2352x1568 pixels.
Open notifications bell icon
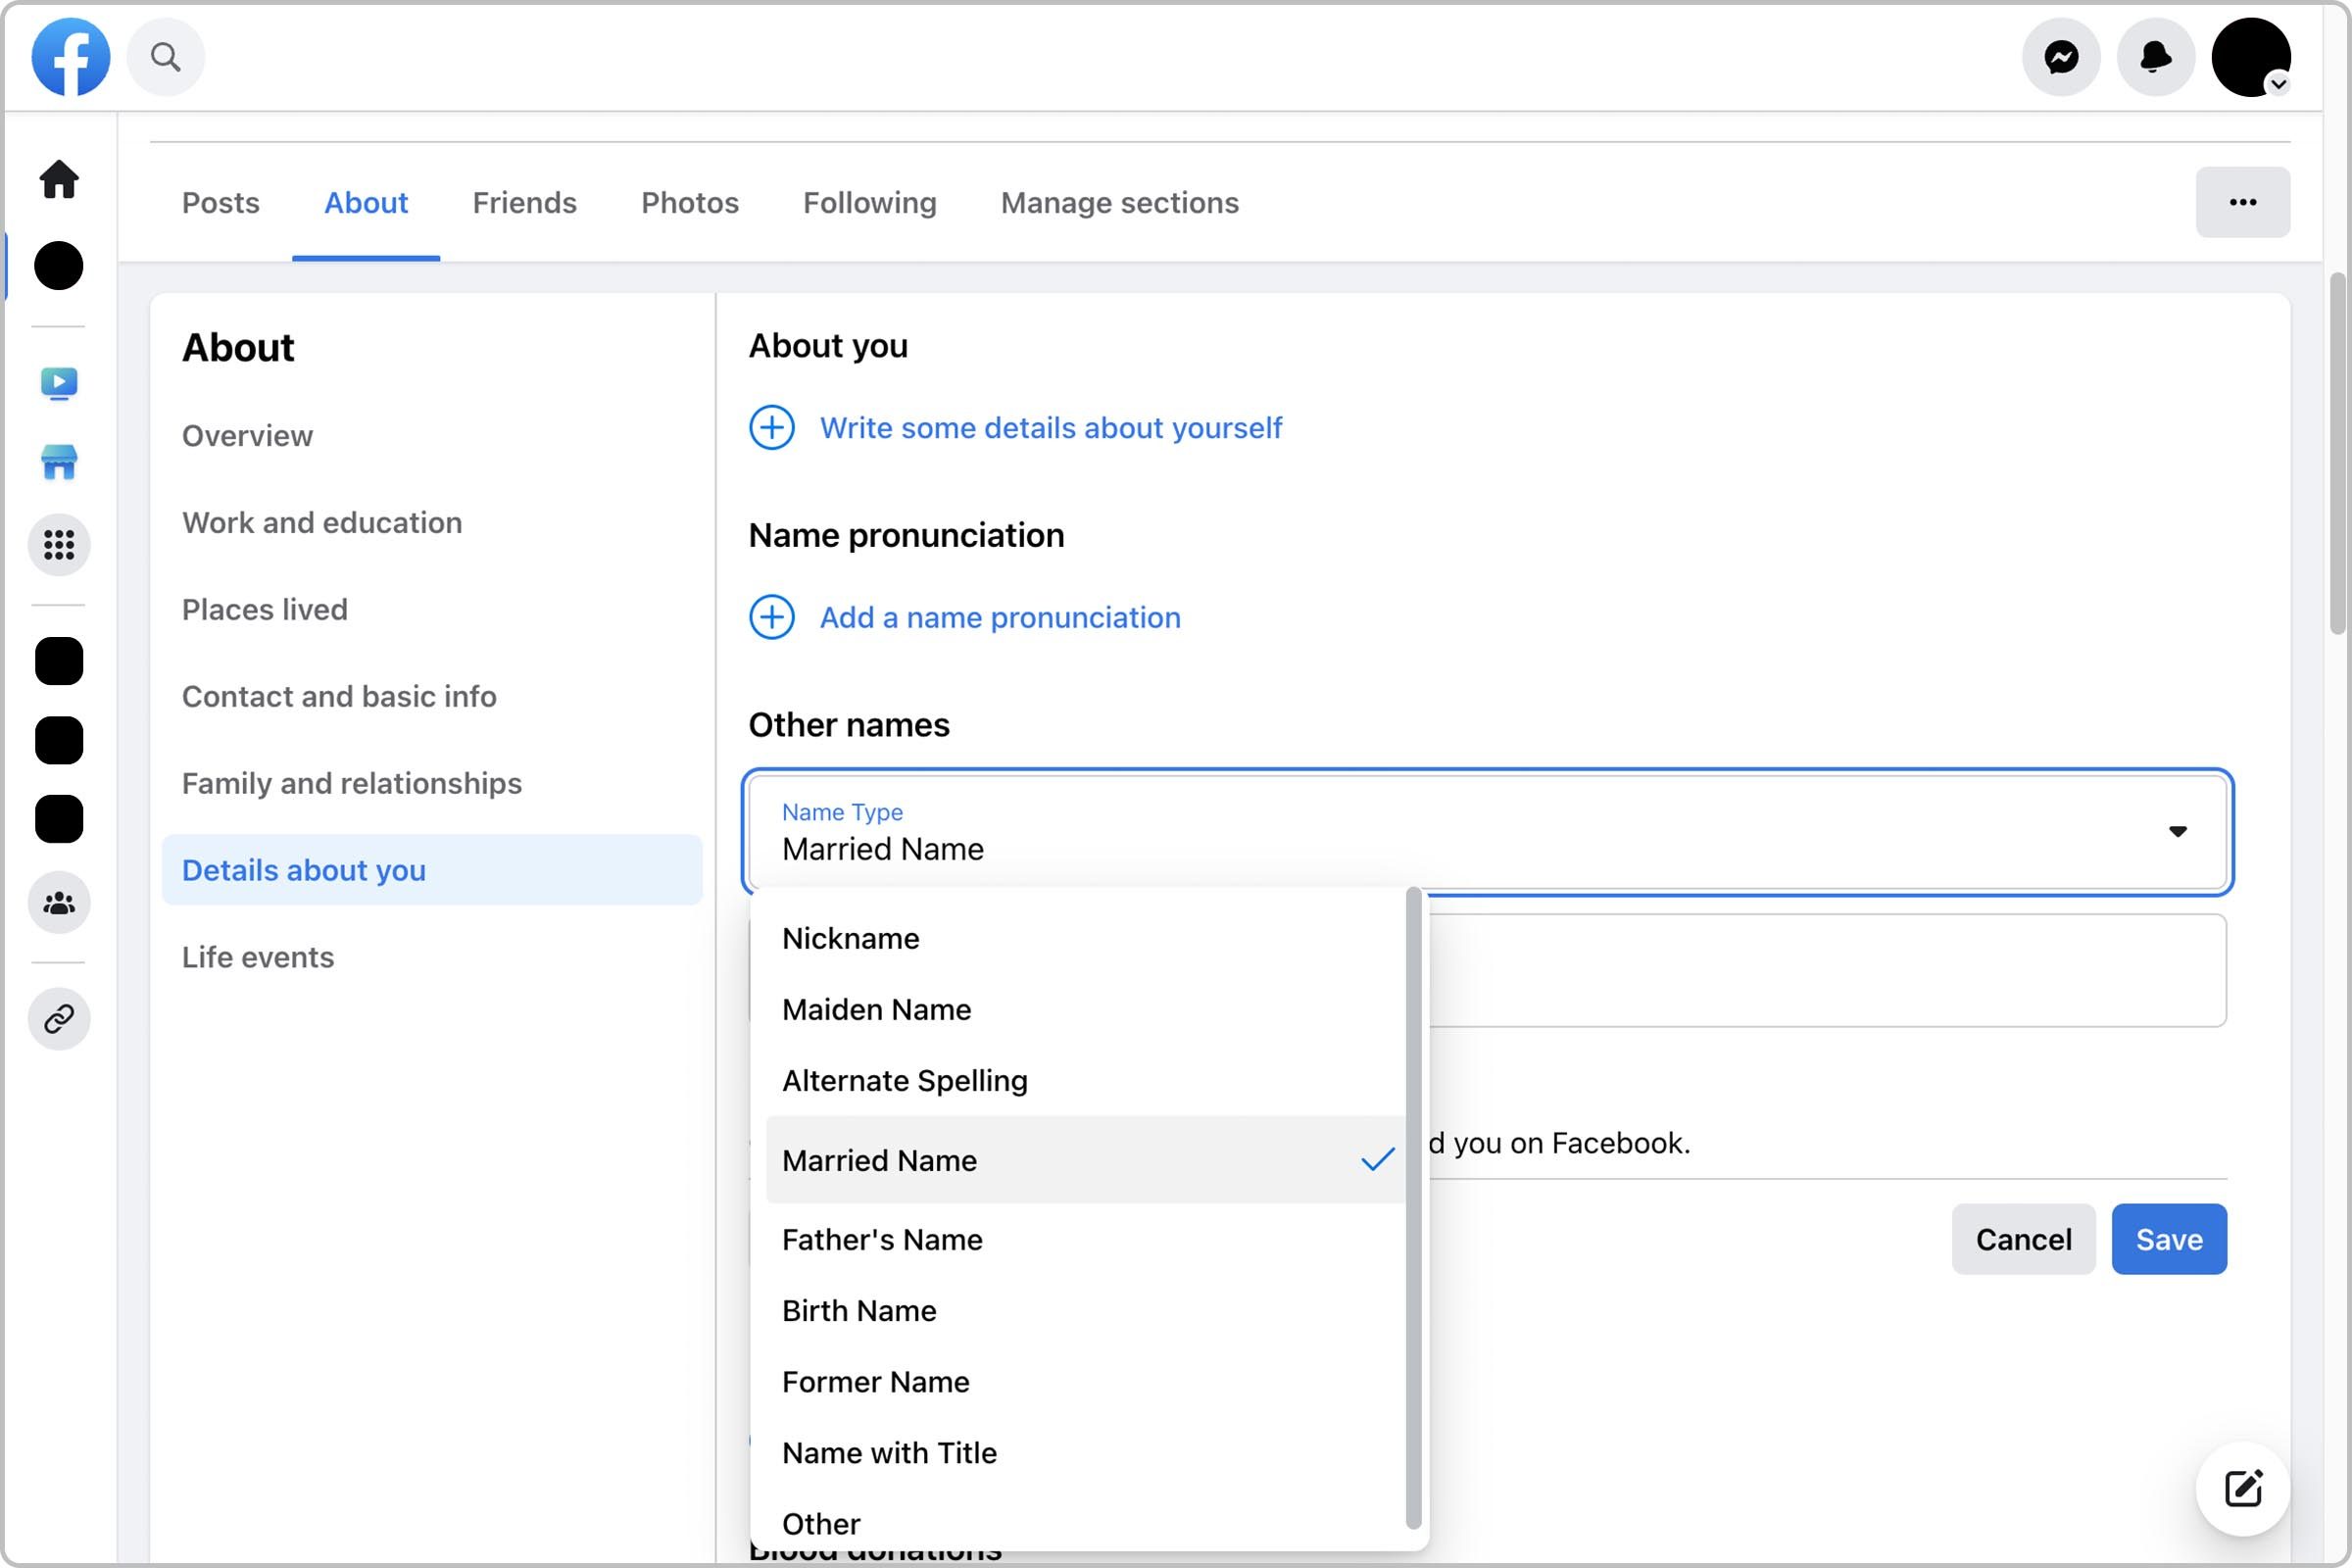point(2155,57)
